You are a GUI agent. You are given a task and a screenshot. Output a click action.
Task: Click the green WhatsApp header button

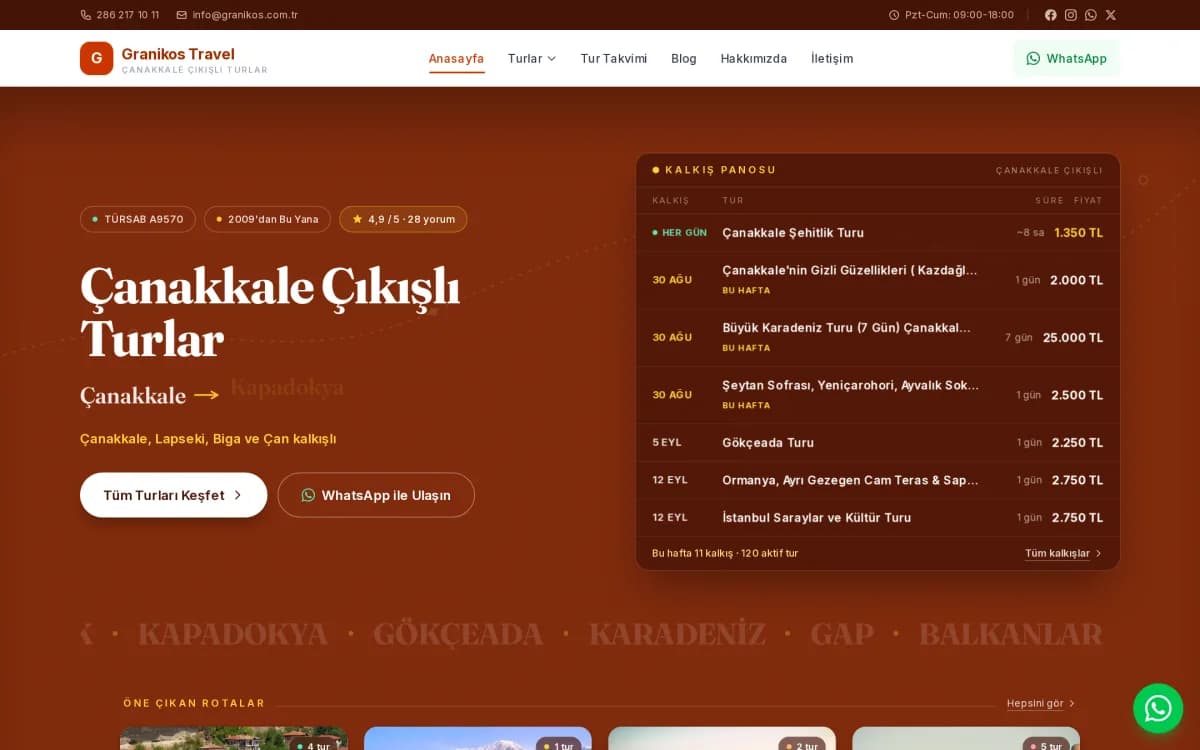pos(1066,58)
